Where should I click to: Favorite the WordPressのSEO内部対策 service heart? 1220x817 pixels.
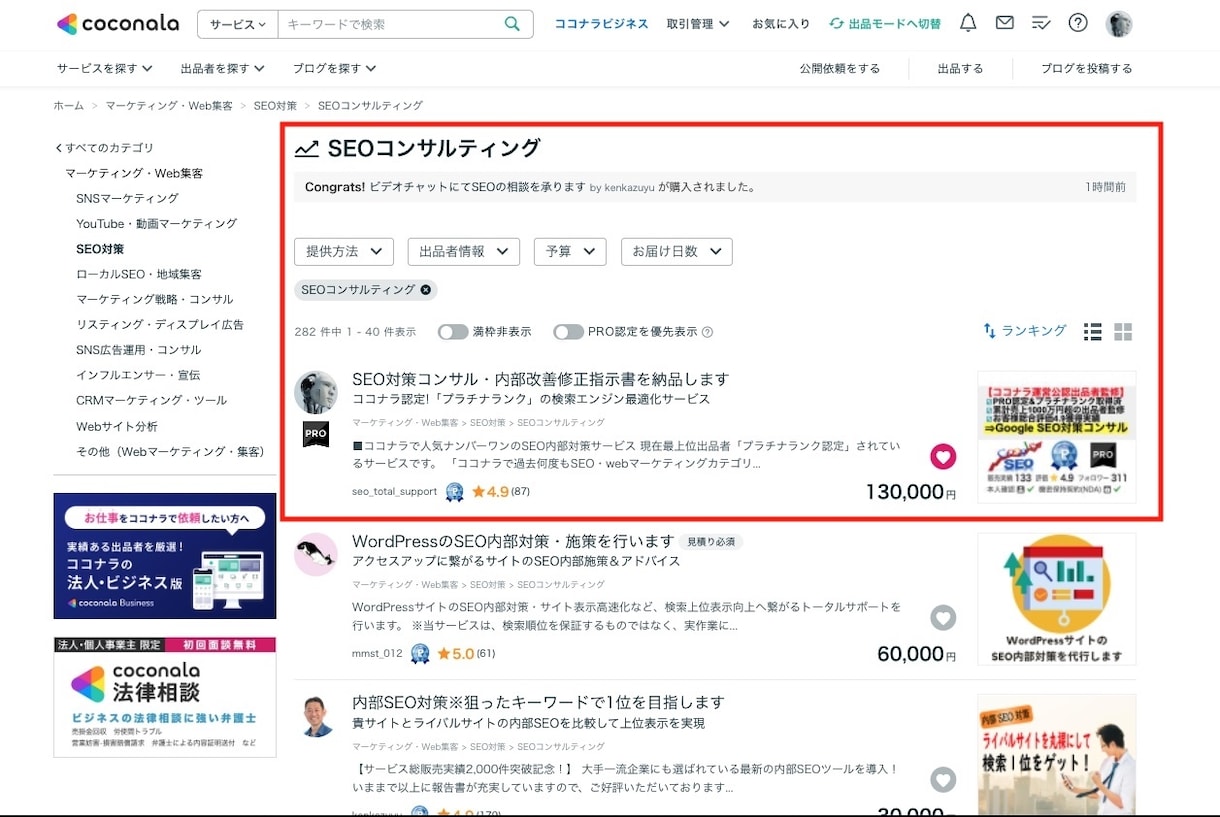click(x=943, y=618)
